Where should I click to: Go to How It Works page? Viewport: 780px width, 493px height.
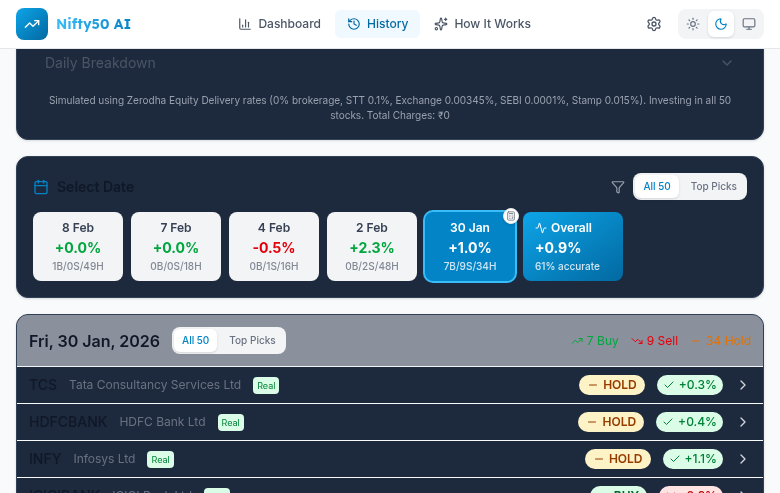point(482,24)
